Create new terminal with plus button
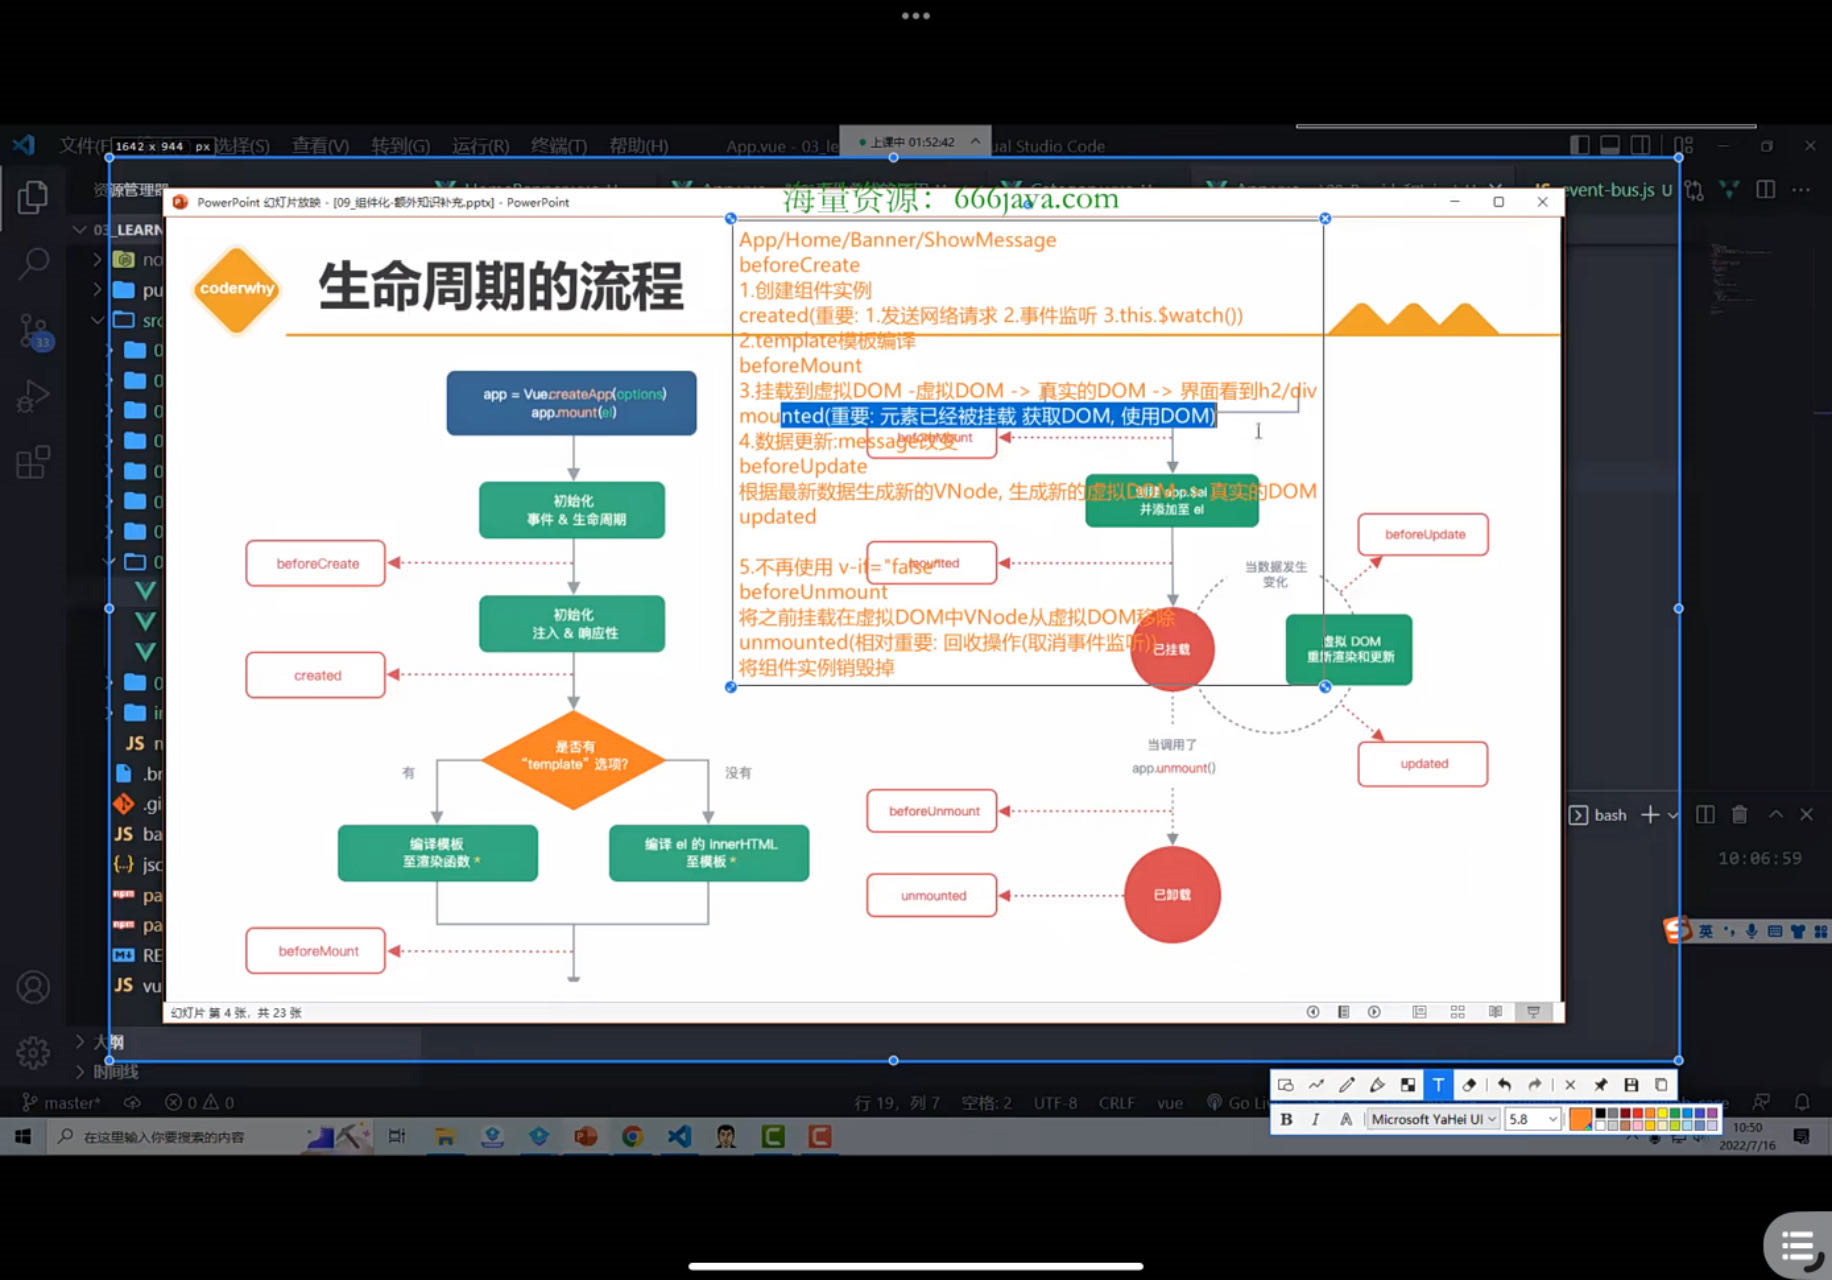 coord(1650,815)
